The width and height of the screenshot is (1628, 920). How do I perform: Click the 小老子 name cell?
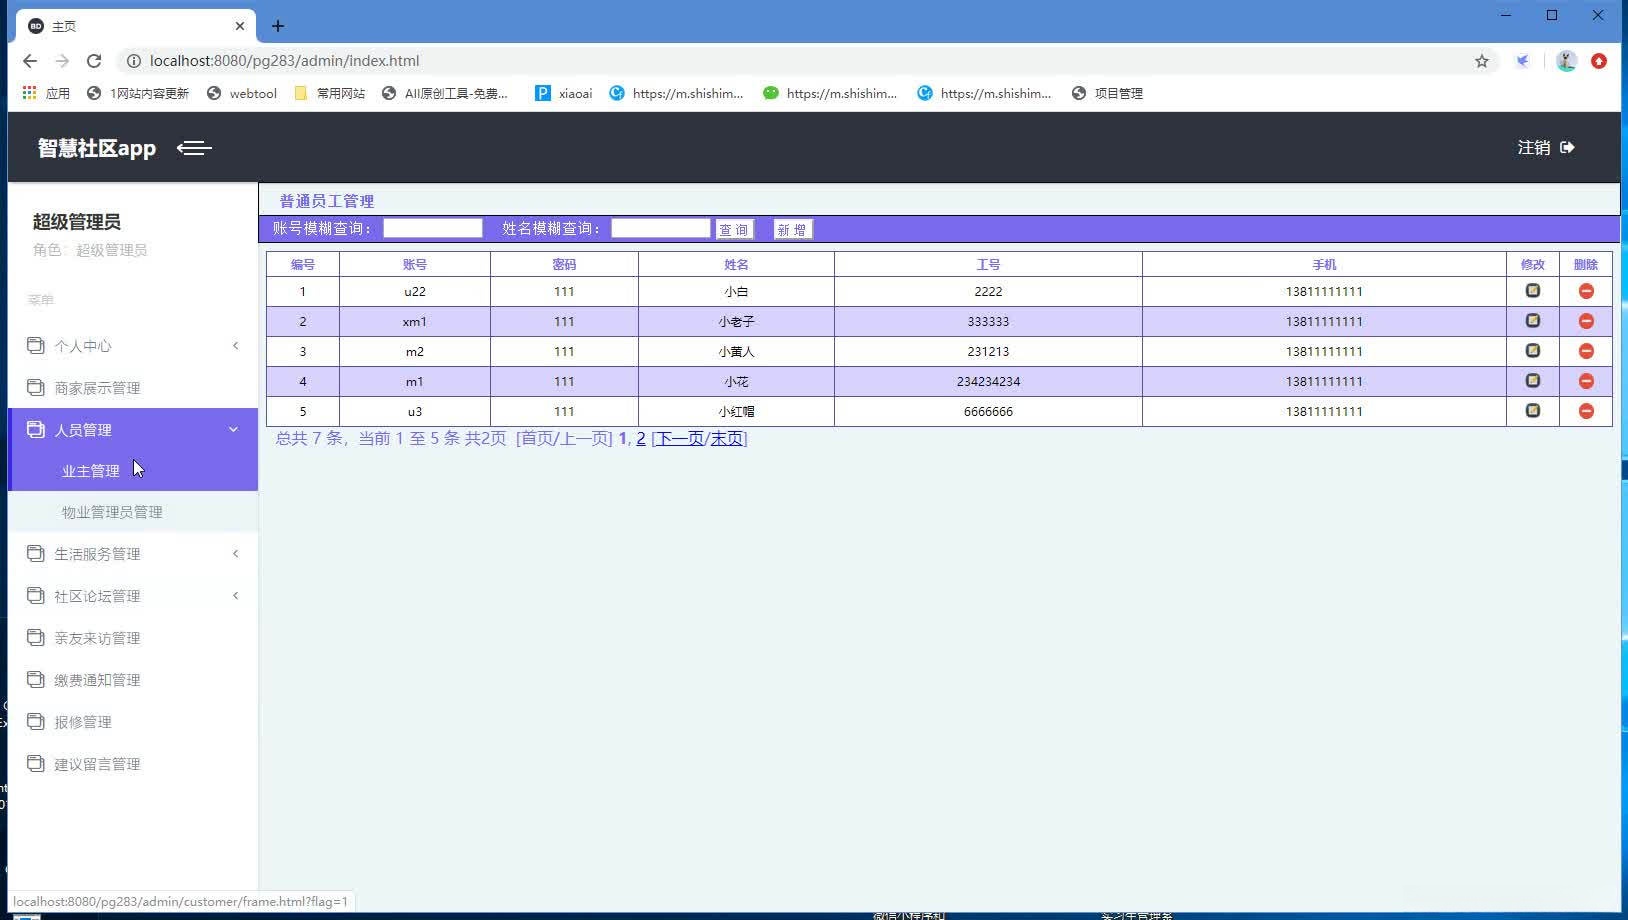(x=736, y=321)
